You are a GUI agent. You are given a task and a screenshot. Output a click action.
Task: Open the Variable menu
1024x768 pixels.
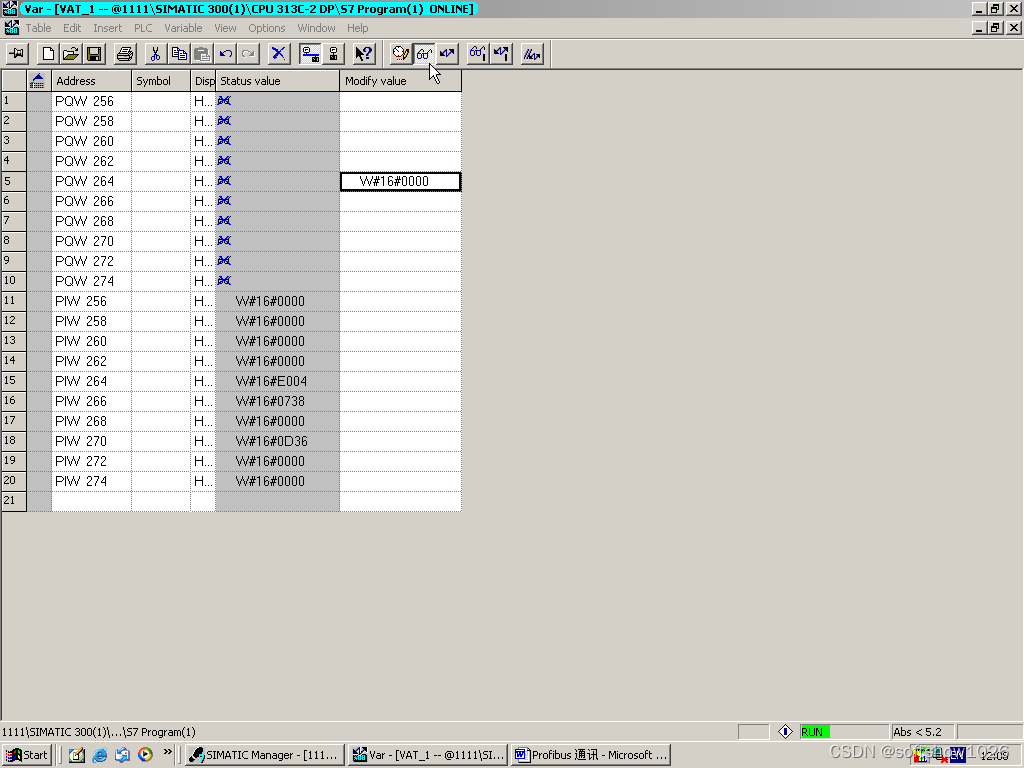183,28
